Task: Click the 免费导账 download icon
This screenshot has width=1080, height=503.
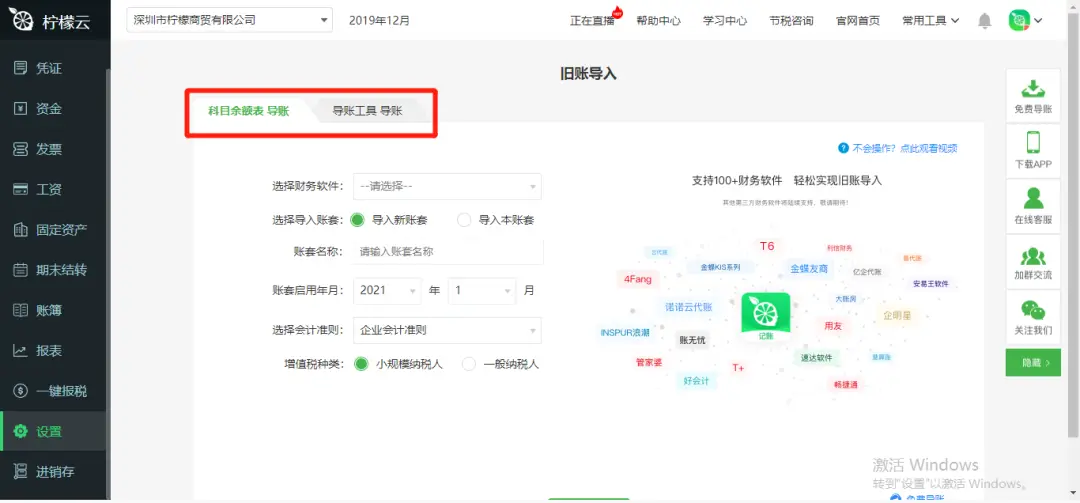Action: point(1033,88)
